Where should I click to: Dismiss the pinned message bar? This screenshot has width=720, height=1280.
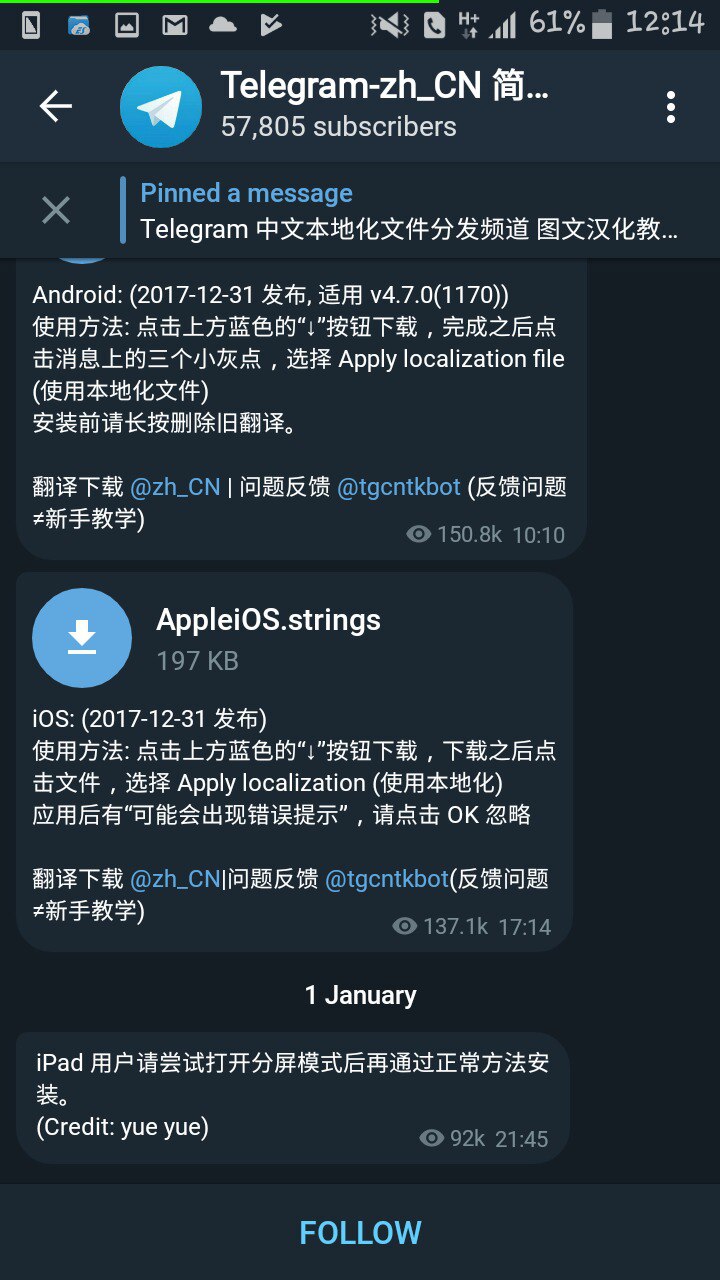[56, 210]
